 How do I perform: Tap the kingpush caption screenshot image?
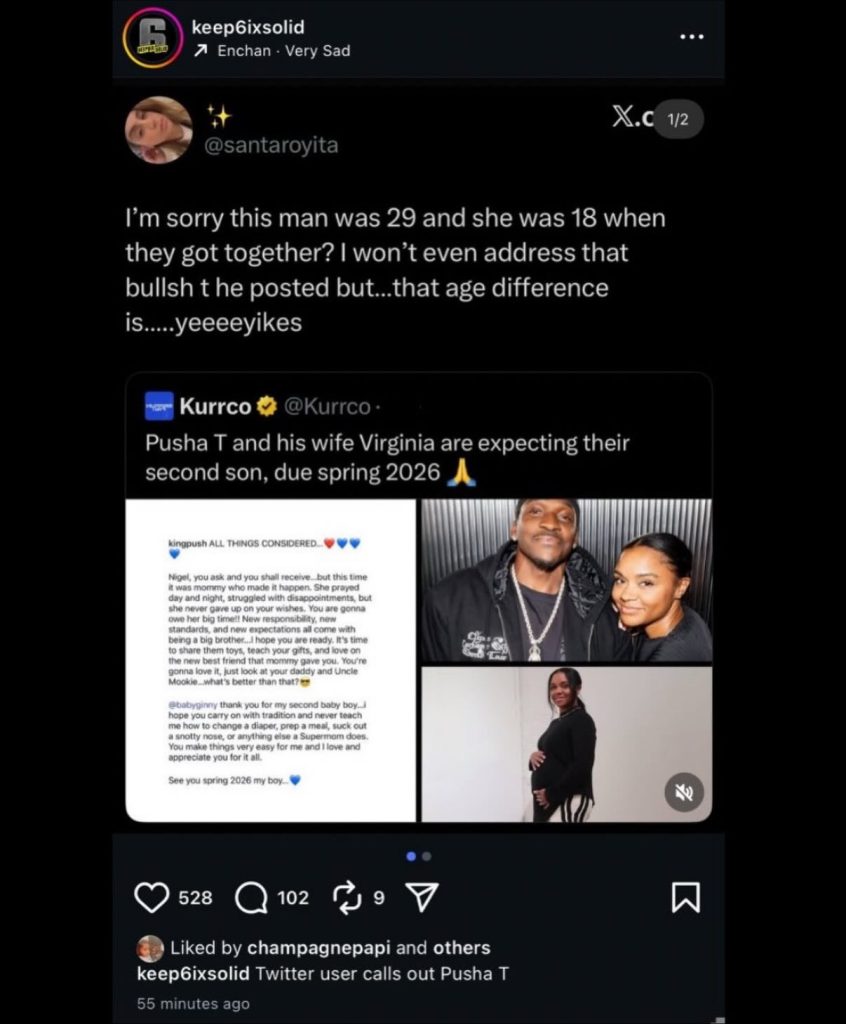pyautogui.click(x=270, y=660)
